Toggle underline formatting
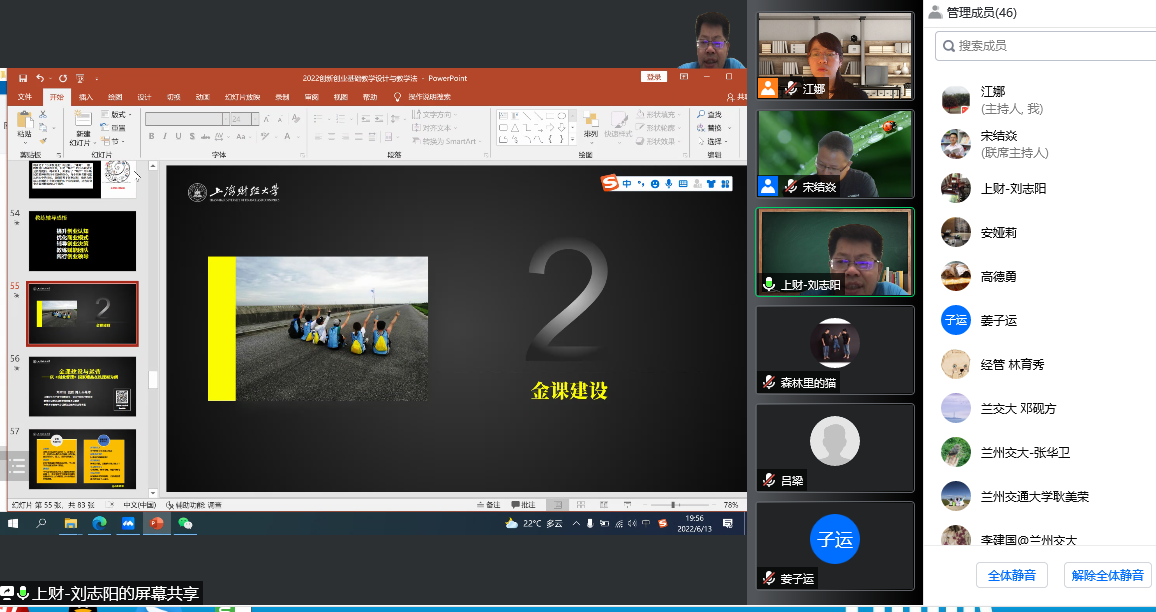The image size is (1156, 612). point(178,134)
